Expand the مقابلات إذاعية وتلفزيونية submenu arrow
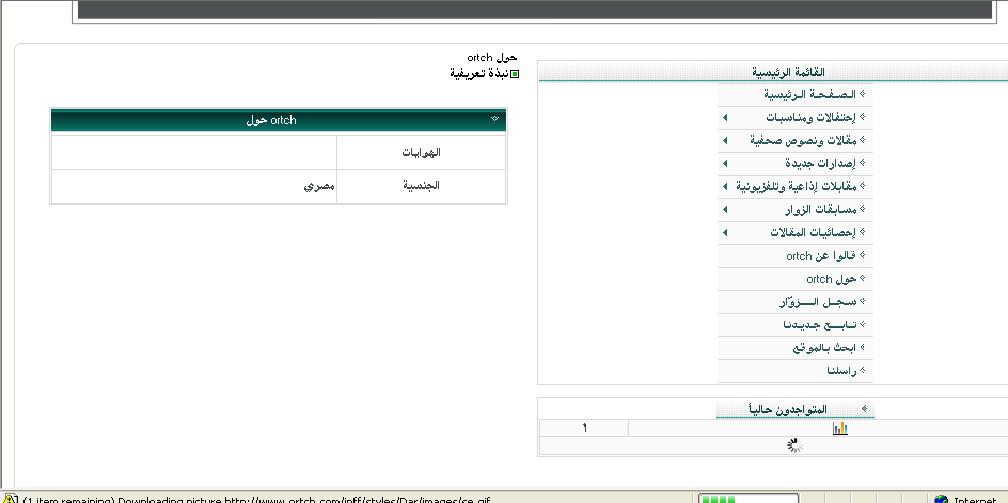 point(725,186)
